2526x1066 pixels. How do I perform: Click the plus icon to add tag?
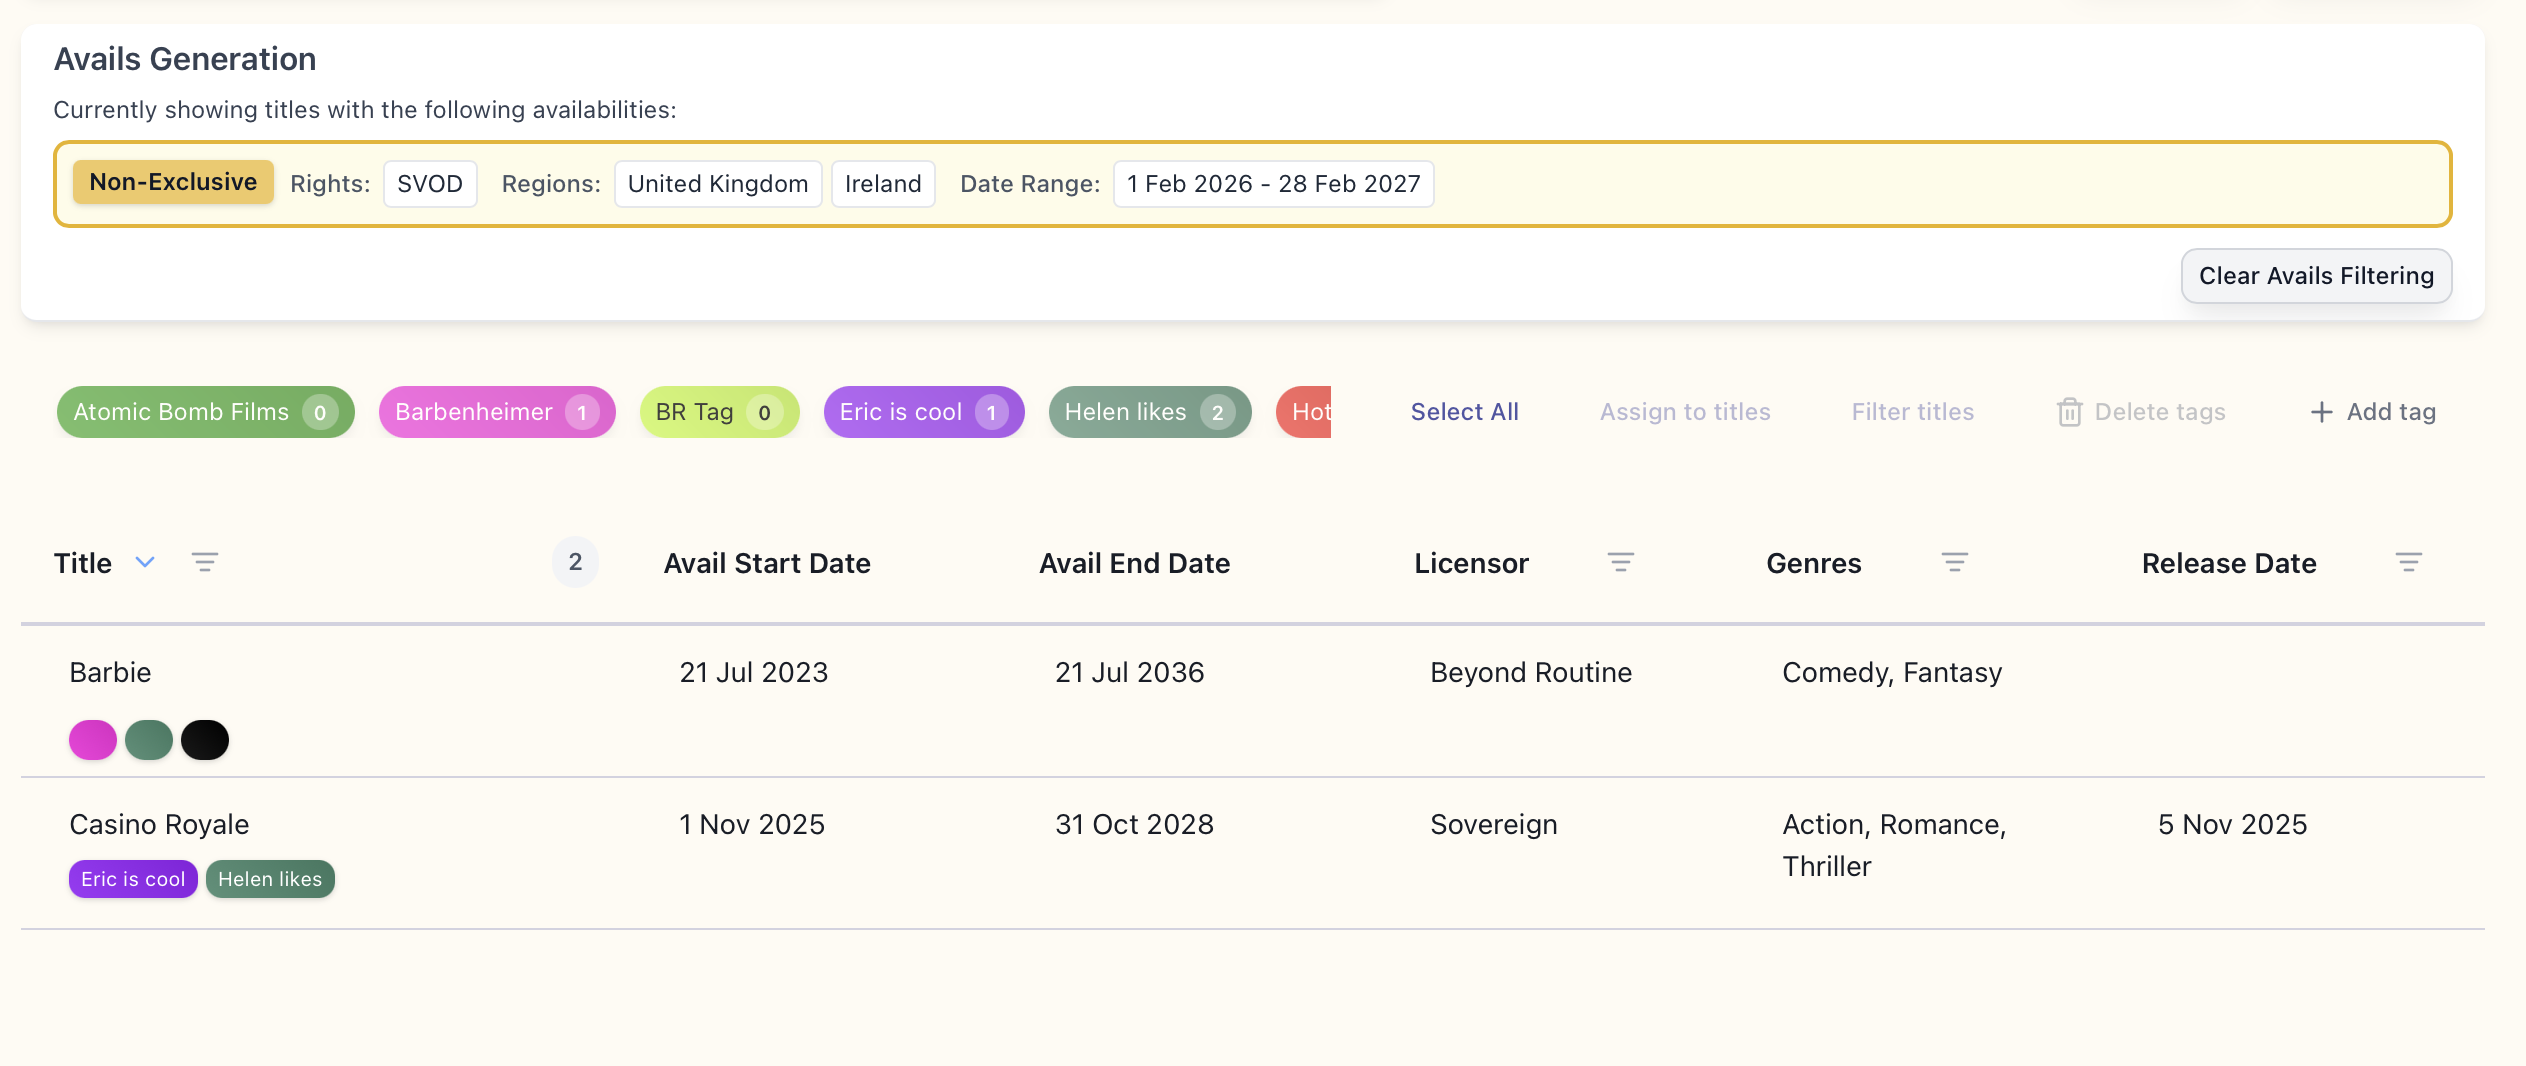(x=2321, y=412)
